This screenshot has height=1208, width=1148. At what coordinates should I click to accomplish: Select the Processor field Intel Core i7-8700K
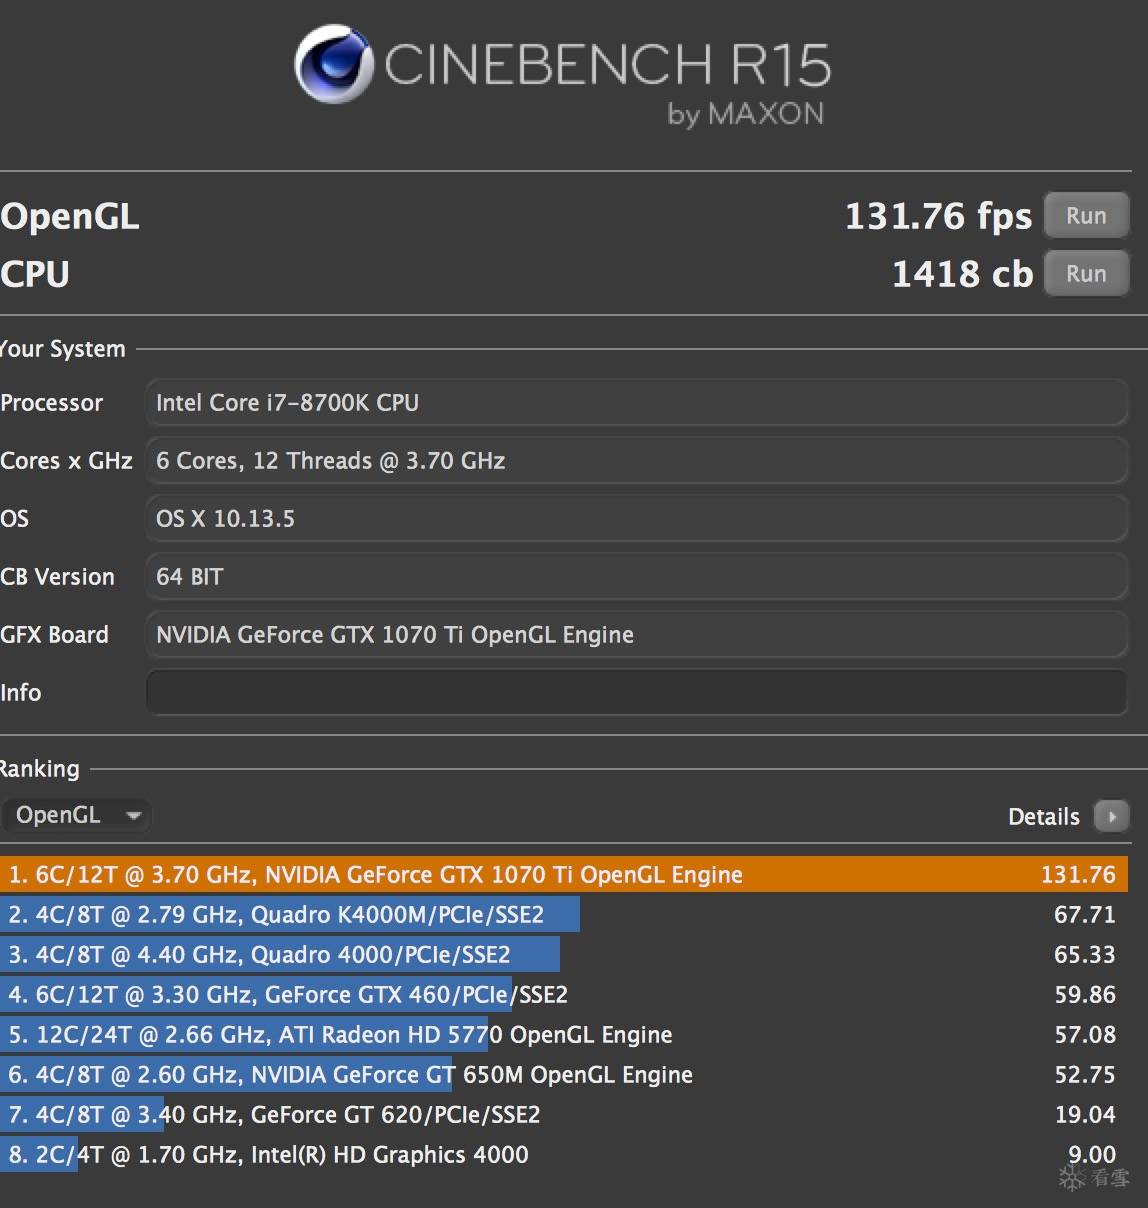(636, 403)
